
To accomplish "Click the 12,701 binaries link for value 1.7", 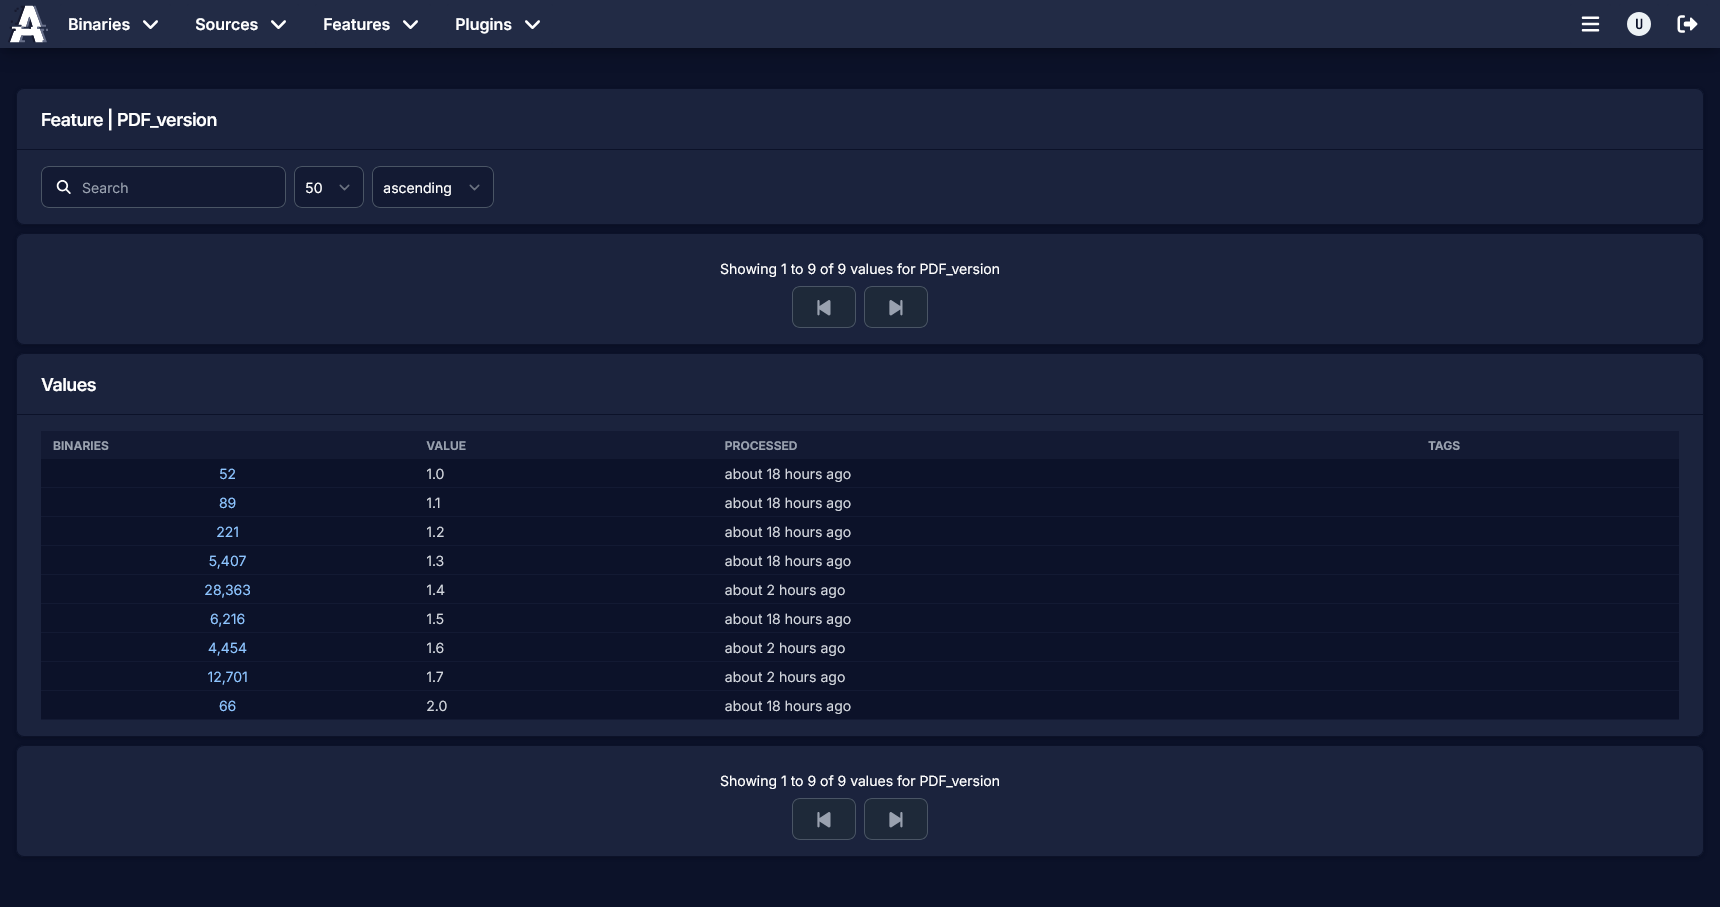I will [227, 677].
